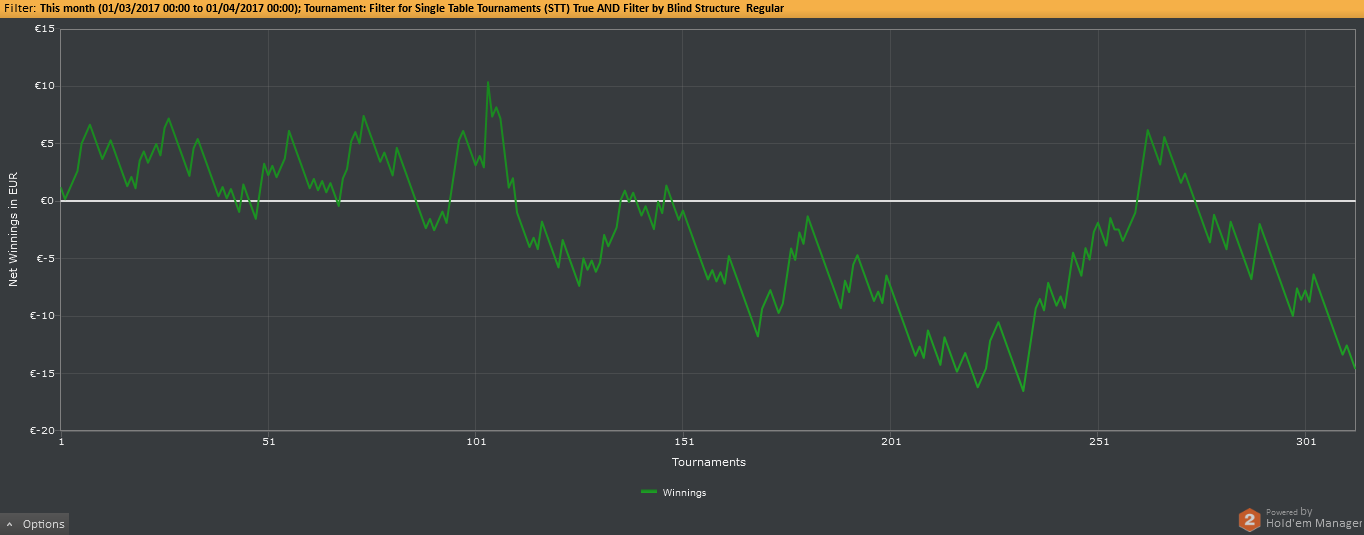The image size is (1364, 535).
Task: Click the highest peak of Winnings line
Action: (488, 82)
